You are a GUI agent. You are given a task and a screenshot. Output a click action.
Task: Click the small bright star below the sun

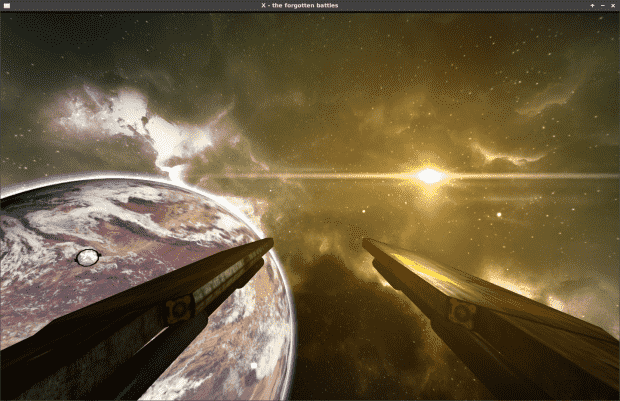pos(499,214)
